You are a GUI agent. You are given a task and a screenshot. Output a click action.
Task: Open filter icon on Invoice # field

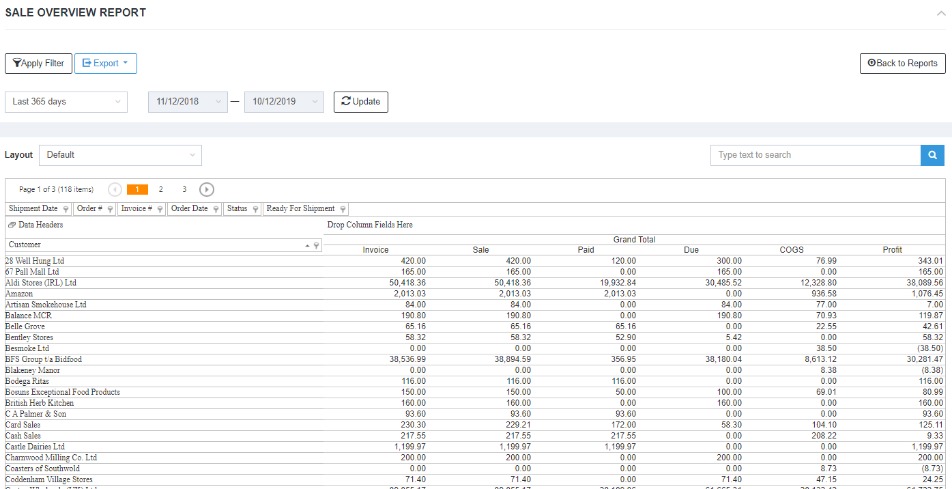click(159, 209)
